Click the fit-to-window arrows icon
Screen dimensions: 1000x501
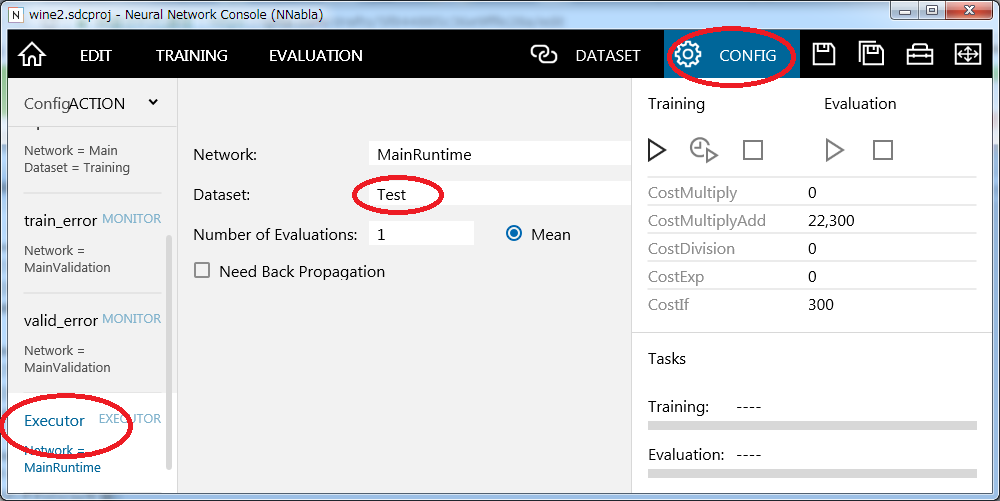point(967,55)
